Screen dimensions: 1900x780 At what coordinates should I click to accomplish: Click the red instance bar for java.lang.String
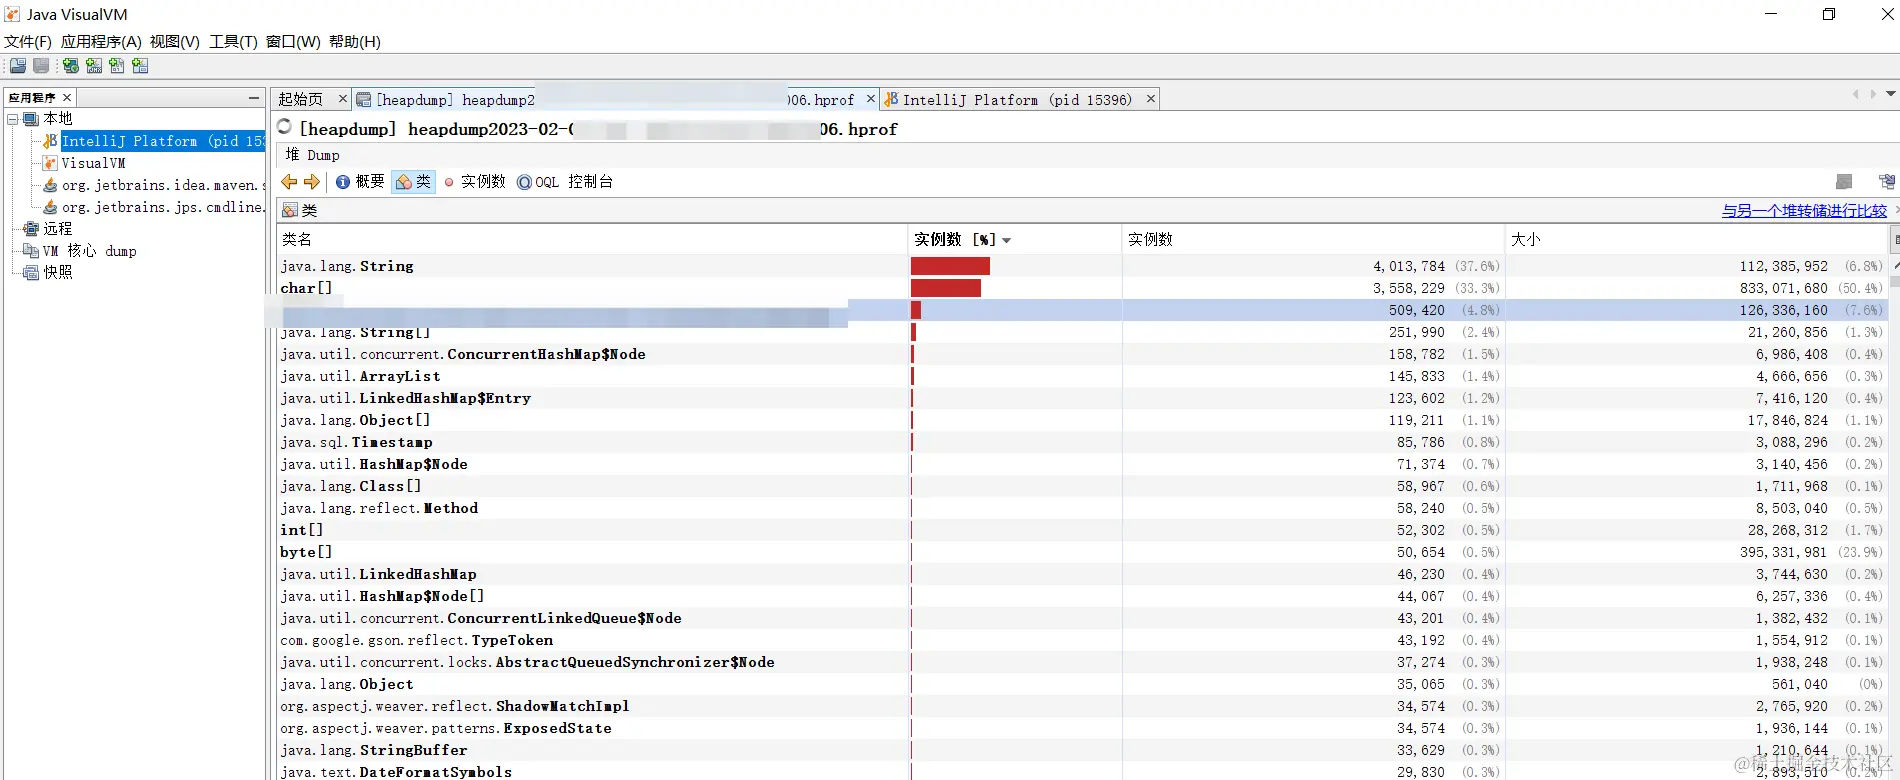(x=950, y=266)
